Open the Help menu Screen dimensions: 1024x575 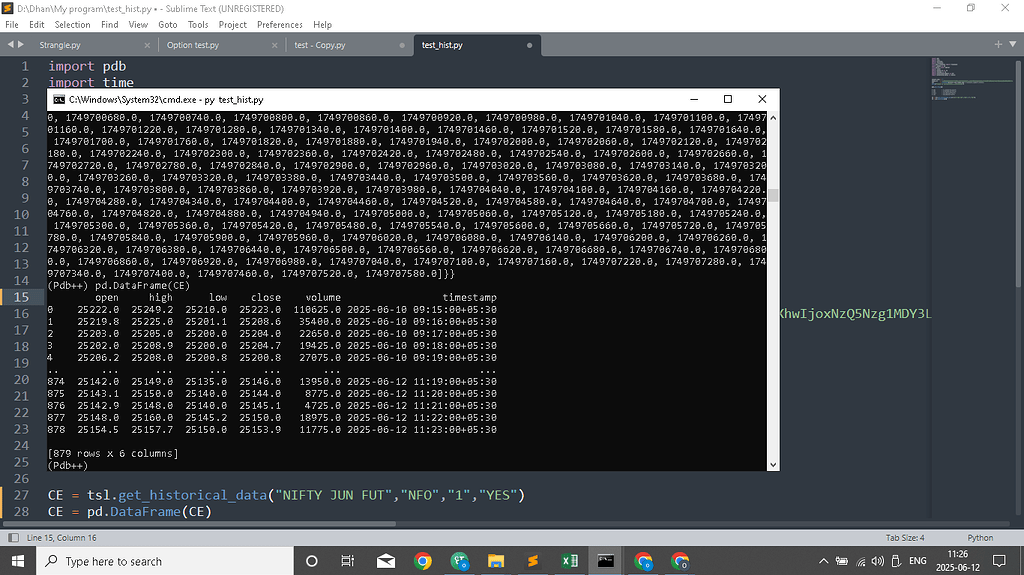[x=323, y=24]
